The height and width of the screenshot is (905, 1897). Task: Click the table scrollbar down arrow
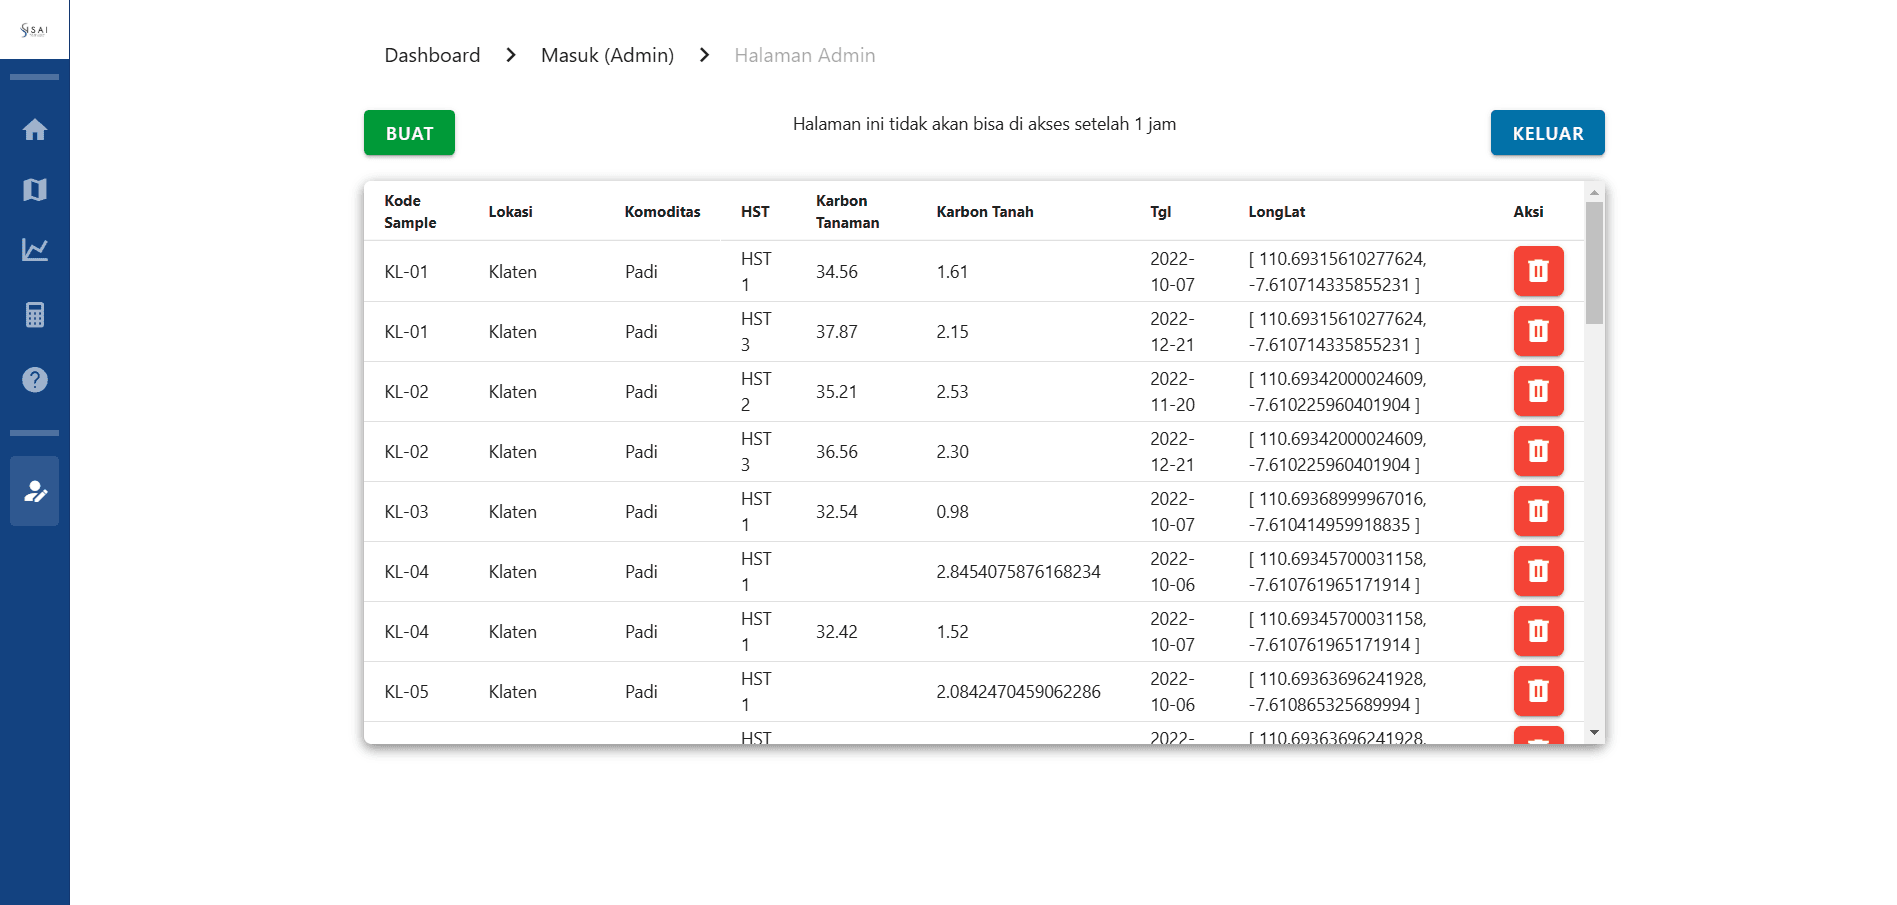coord(1594,733)
